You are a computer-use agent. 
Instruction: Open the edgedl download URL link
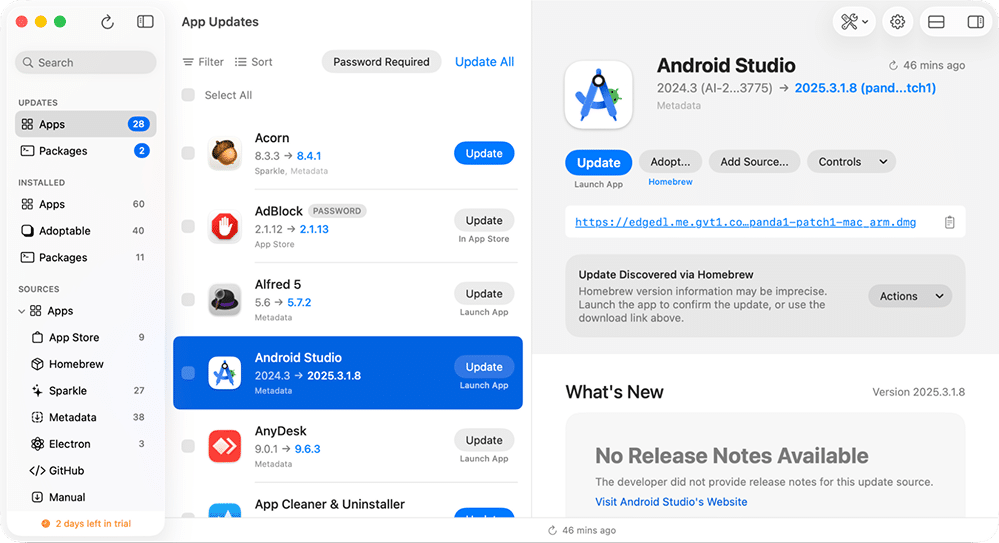pos(745,222)
